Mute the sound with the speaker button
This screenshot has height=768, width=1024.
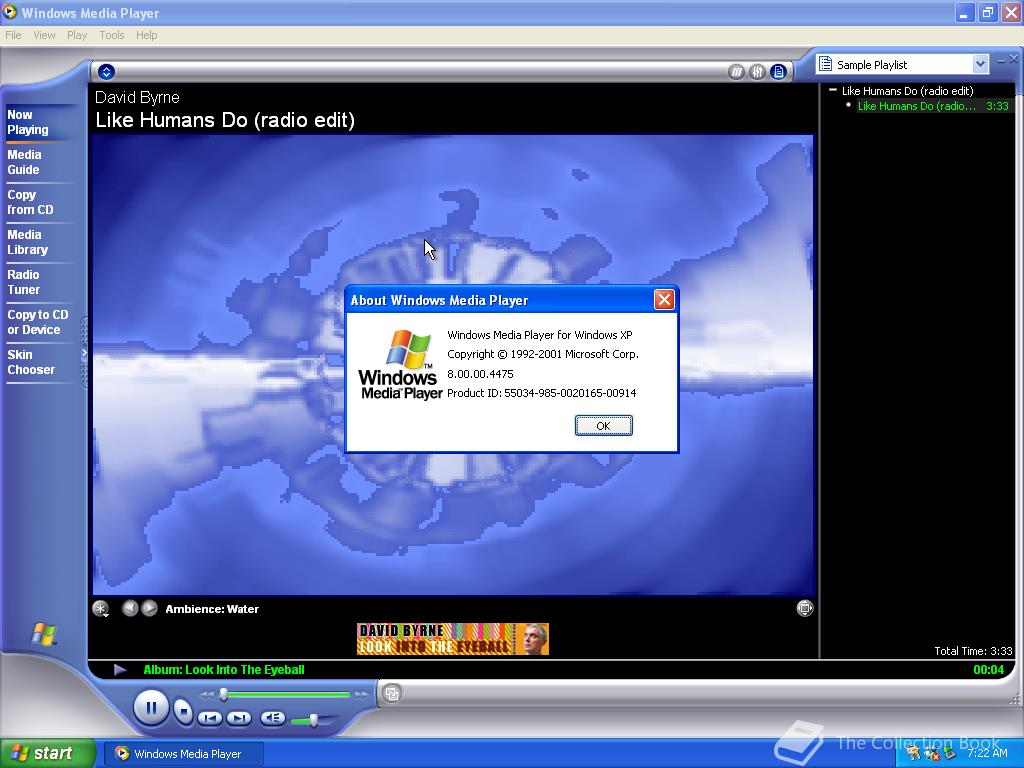[x=272, y=718]
